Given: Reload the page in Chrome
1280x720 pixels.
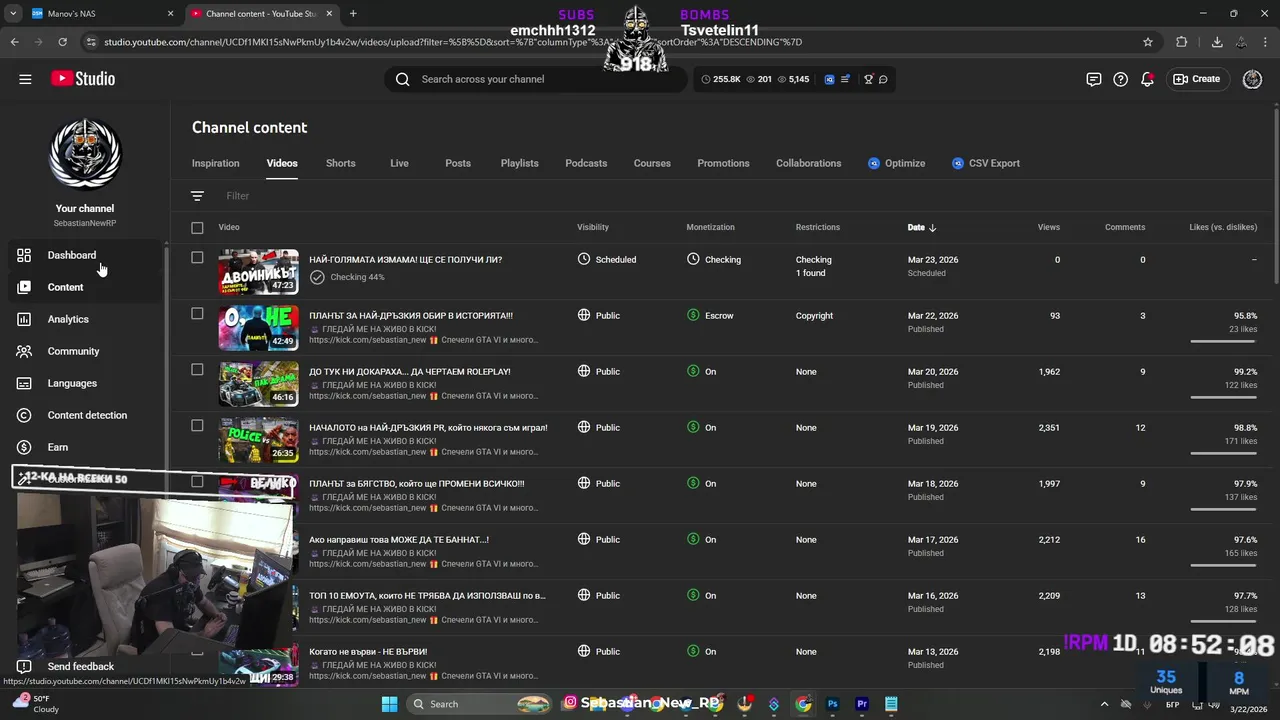Looking at the screenshot, I should [x=62, y=42].
